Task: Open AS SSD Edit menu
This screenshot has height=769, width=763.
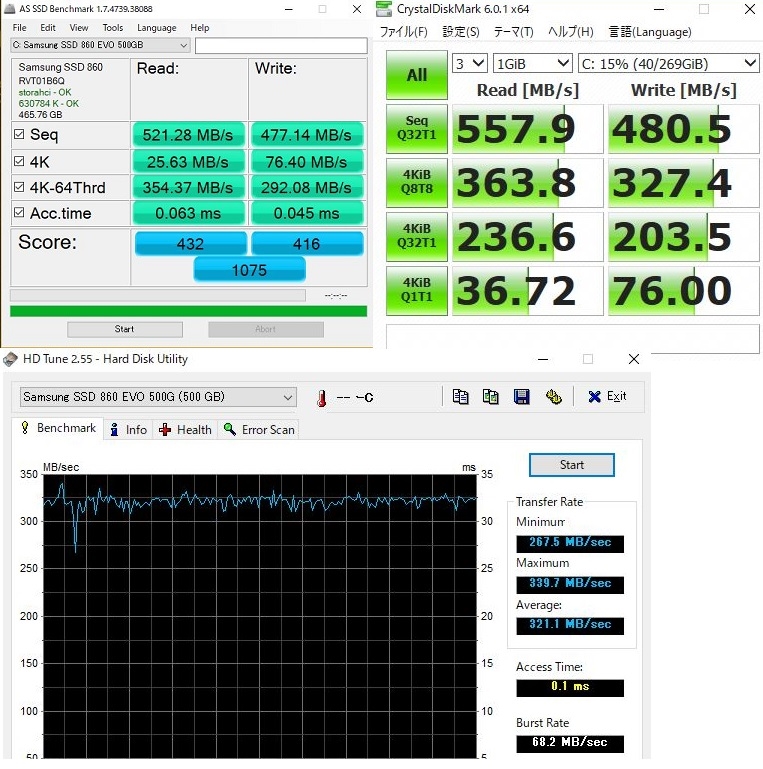Action: (x=48, y=28)
